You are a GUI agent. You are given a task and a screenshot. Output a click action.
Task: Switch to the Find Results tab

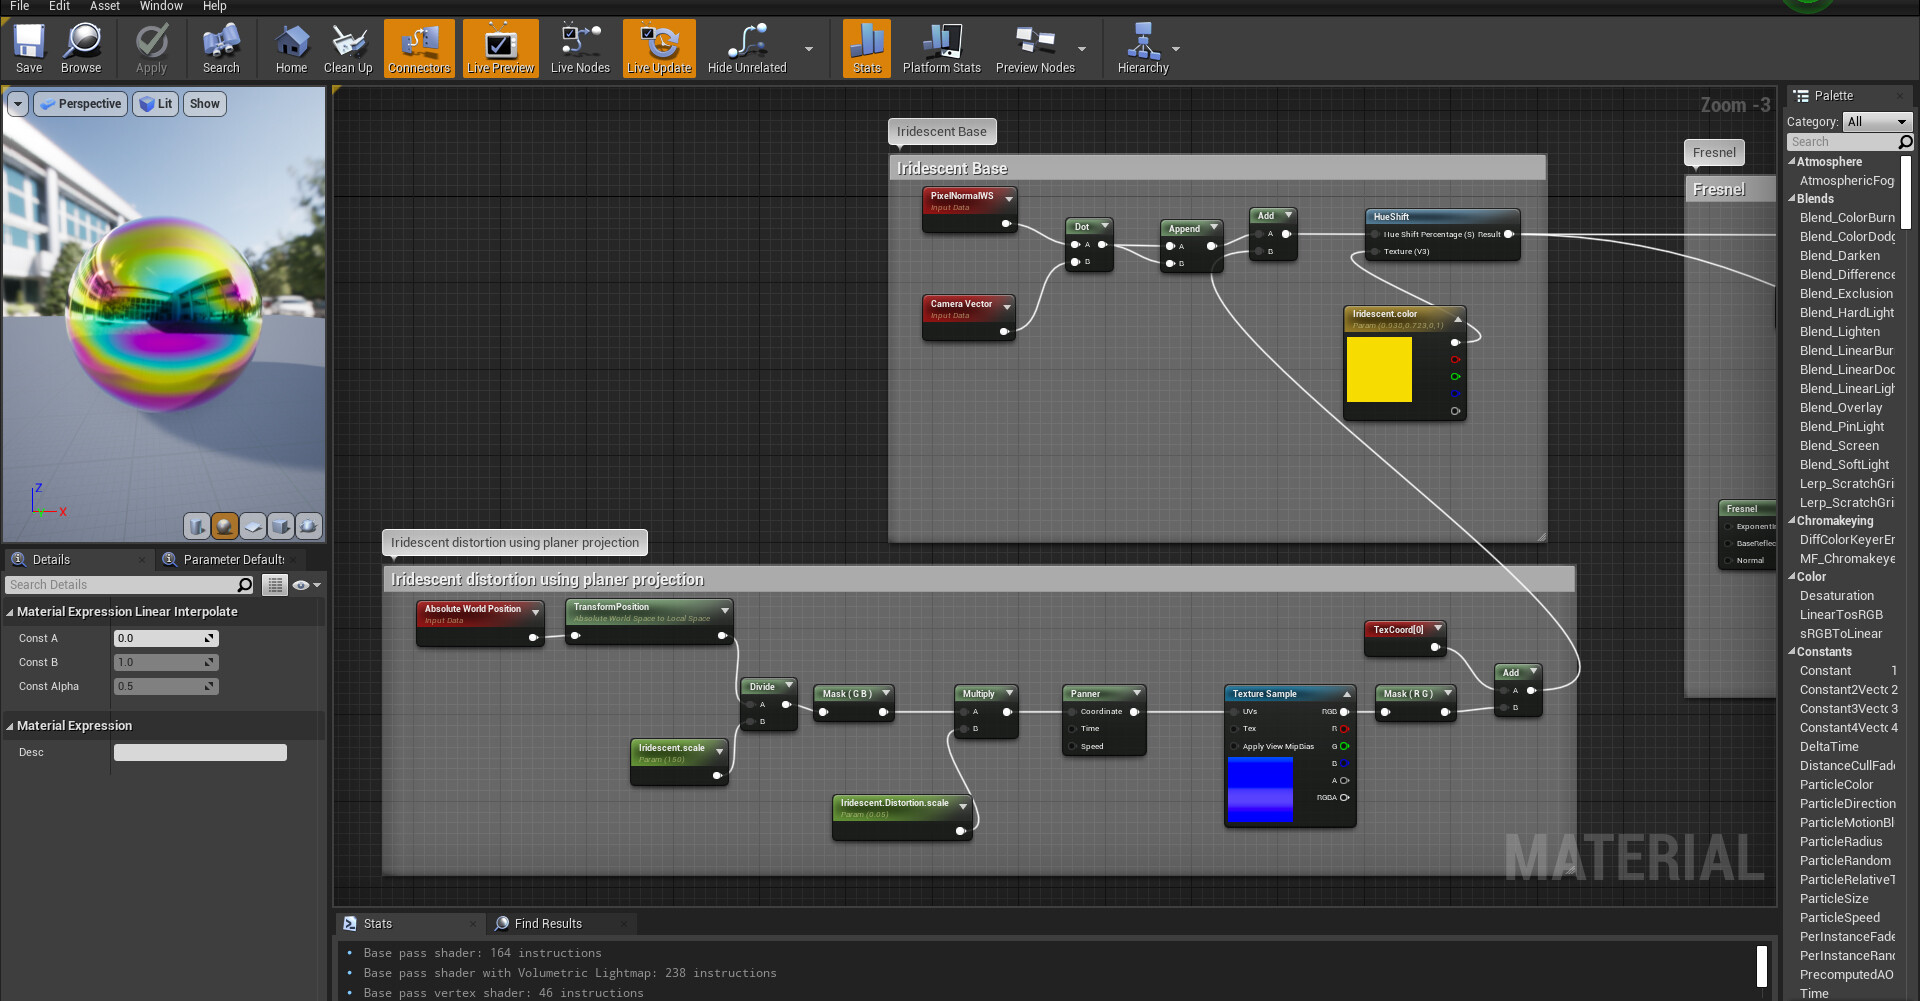coord(550,923)
